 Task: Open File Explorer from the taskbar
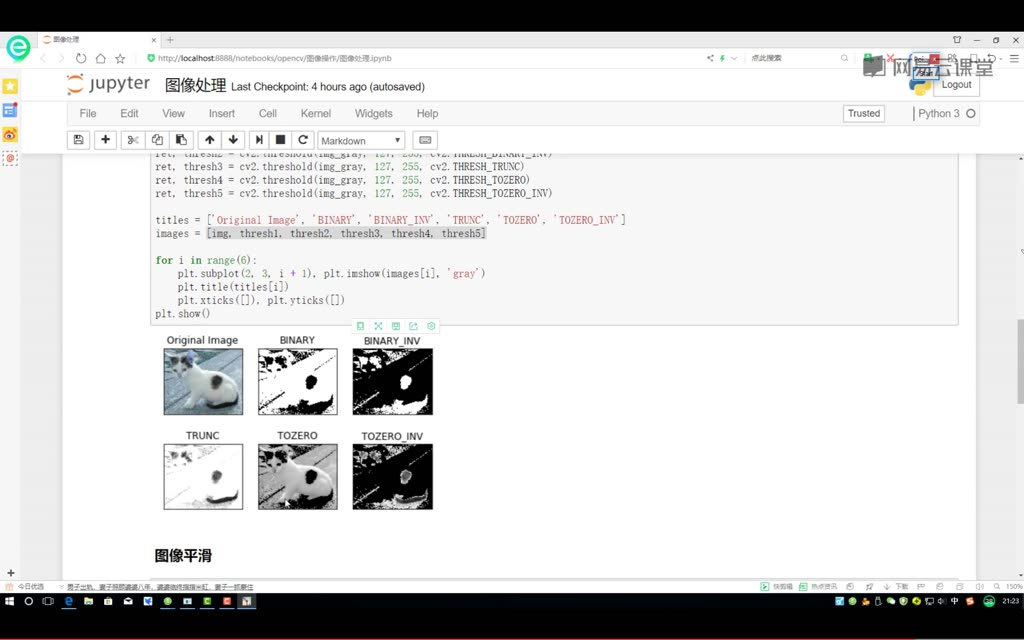point(89,601)
